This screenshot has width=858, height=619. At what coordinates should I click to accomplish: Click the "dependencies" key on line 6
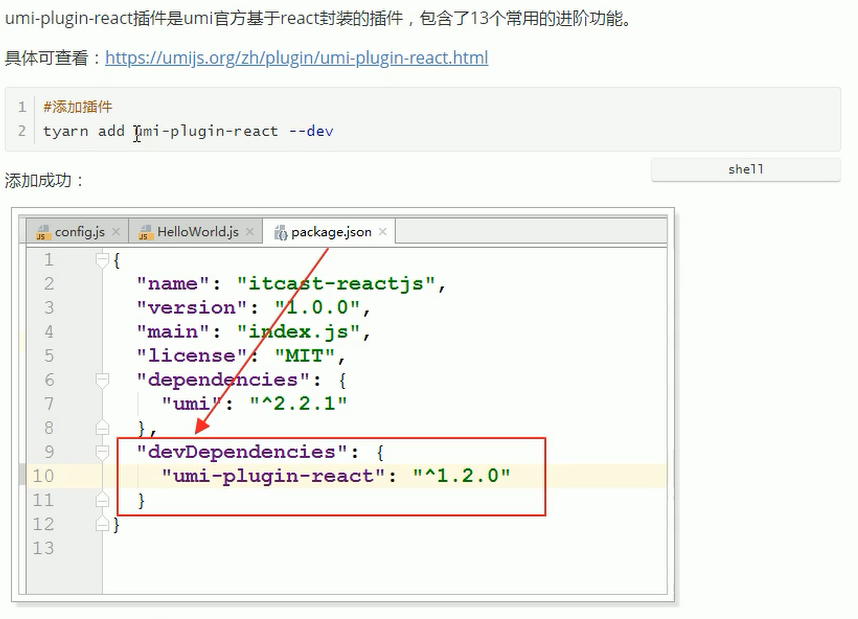(224, 380)
